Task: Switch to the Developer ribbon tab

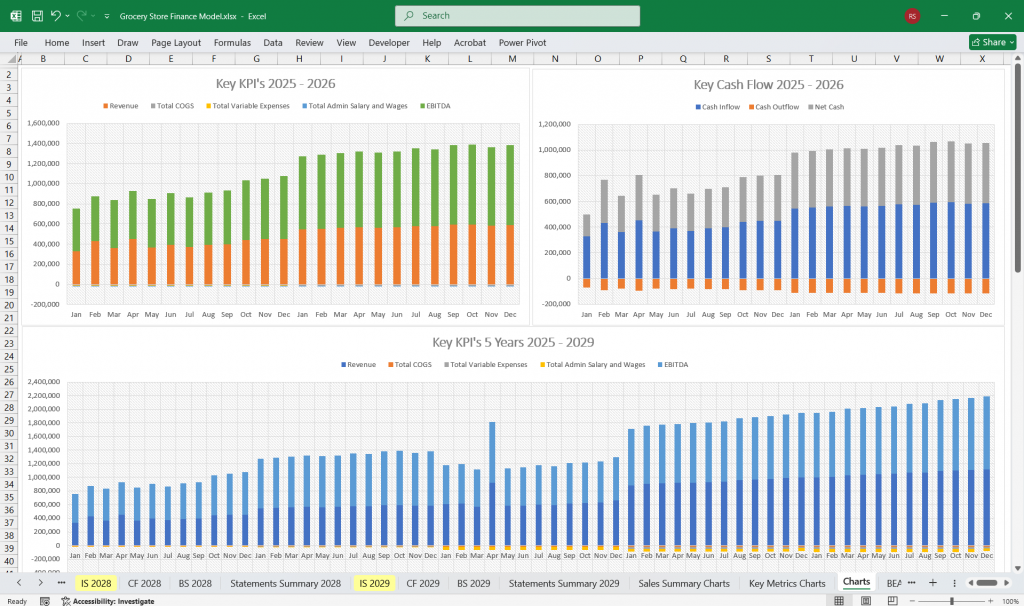Action: tap(388, 42)
